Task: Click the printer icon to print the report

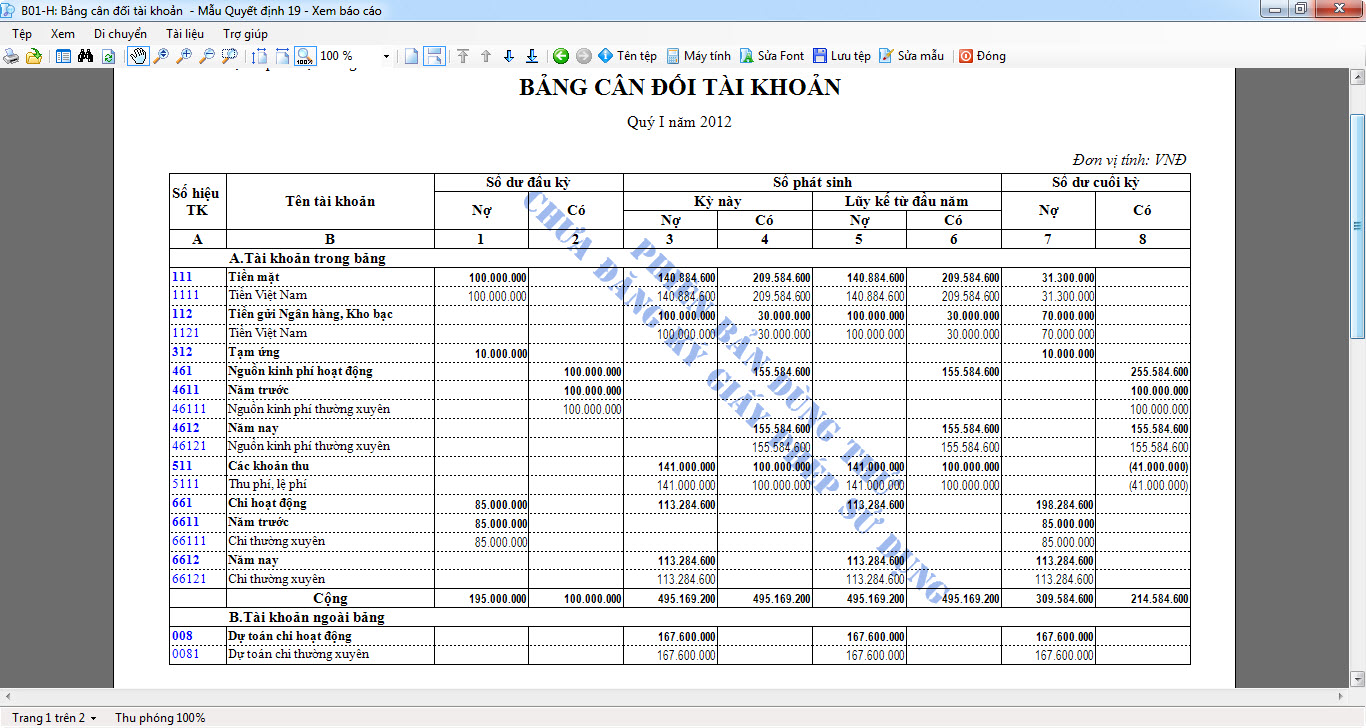Action: coord(11,56)
